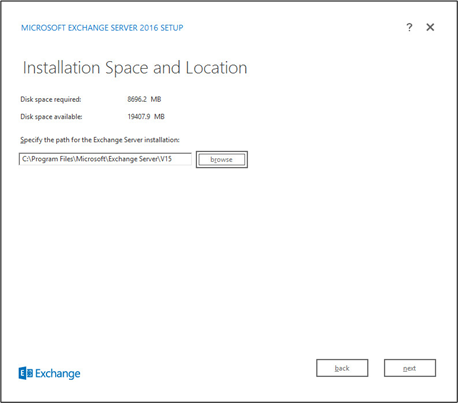The height and width of the screenshot is (403, 458).
Task: Focus the Exchange Server installation path field
Action: pos(105,159)
